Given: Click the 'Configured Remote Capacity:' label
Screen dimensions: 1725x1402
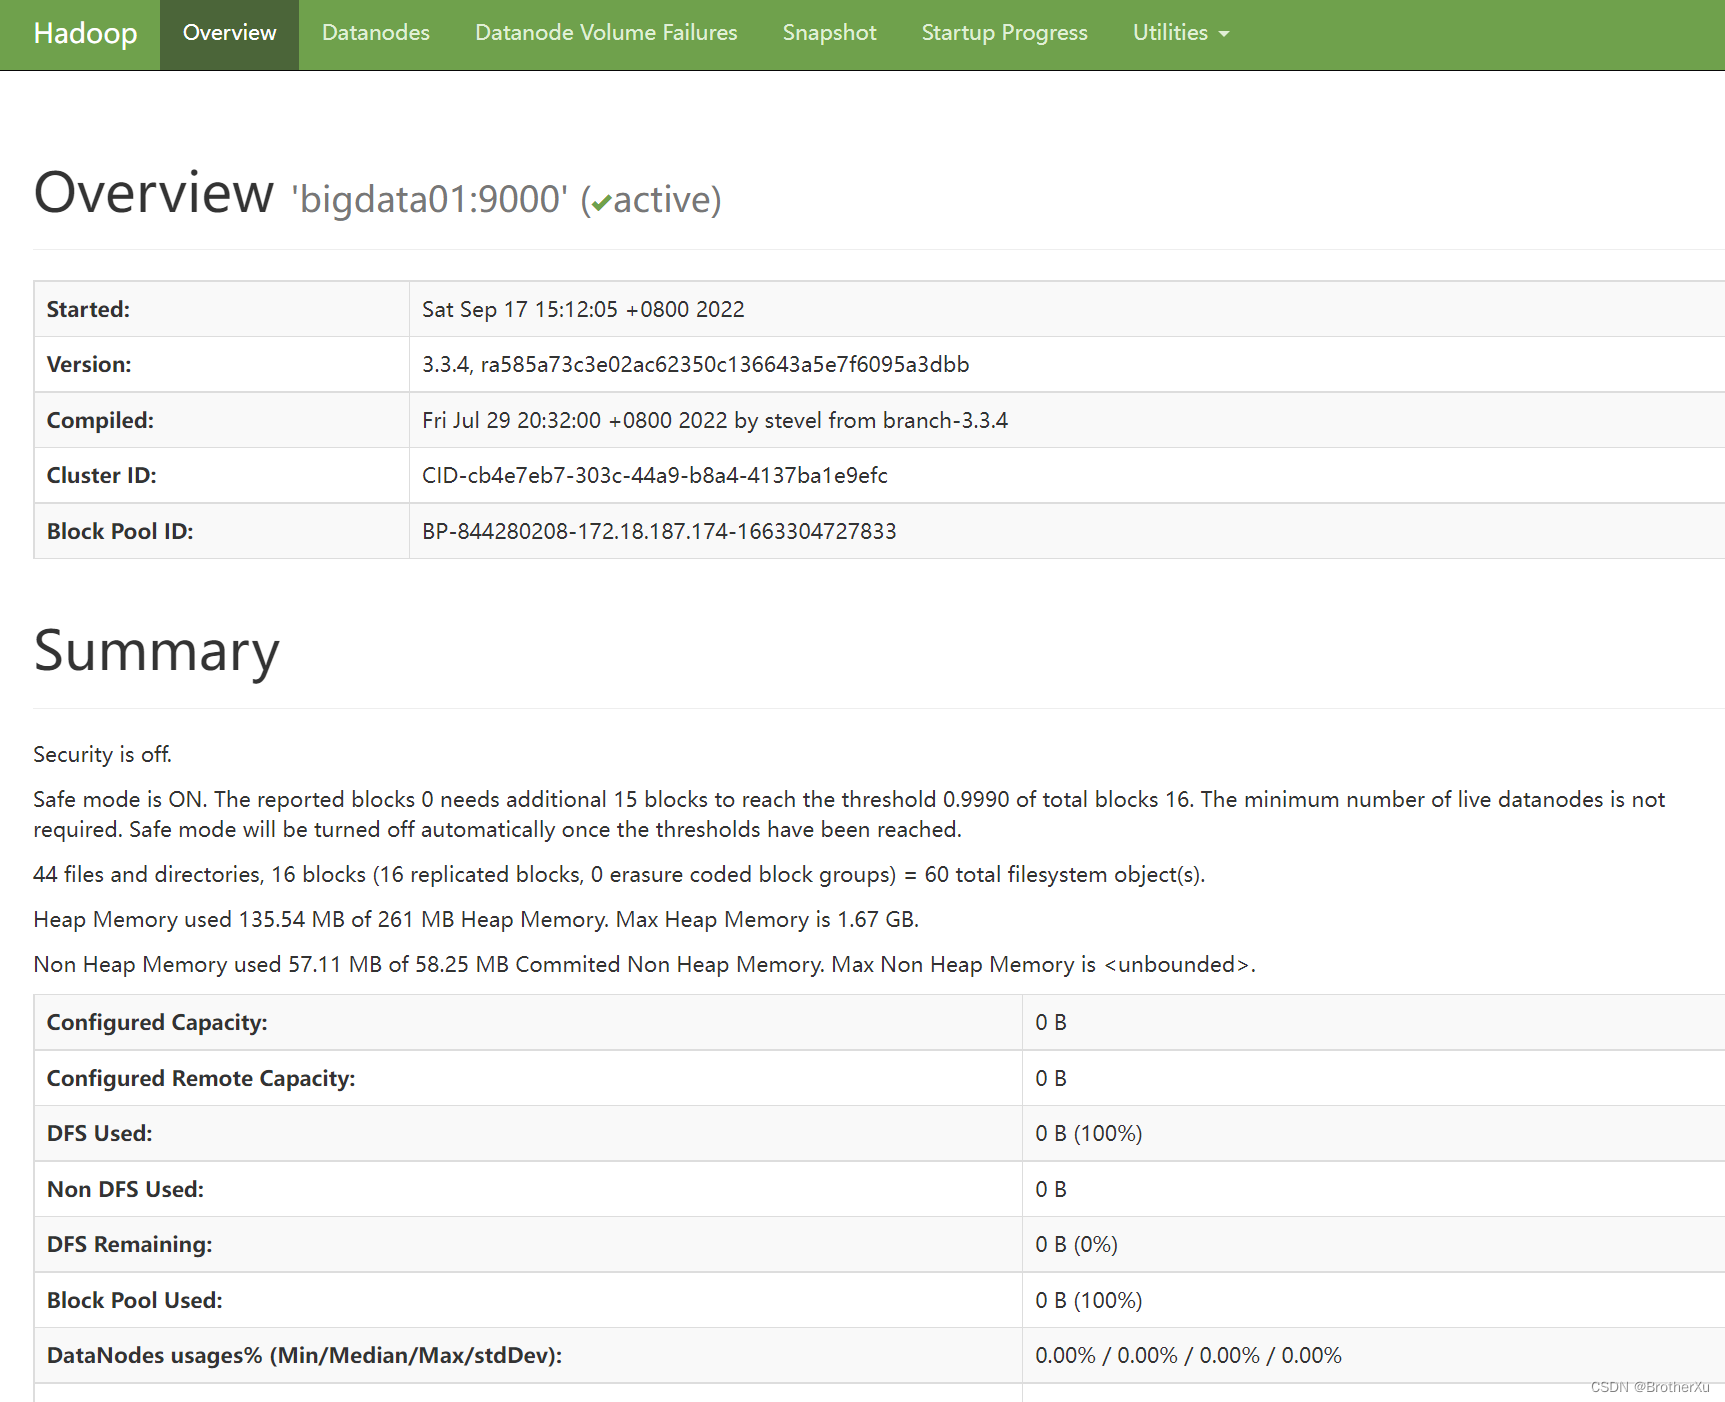Looking at the screenshot, I should 201,1078.
